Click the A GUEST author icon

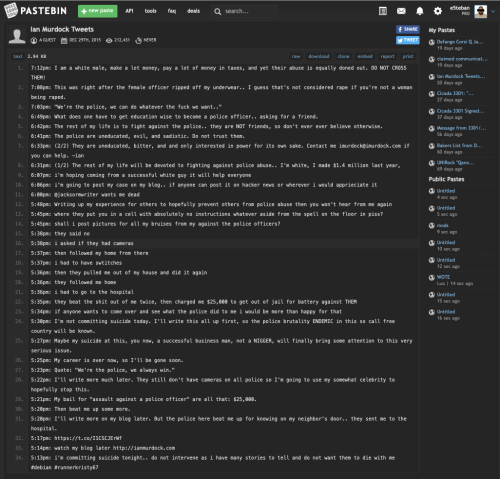click(x=34, y=40)
